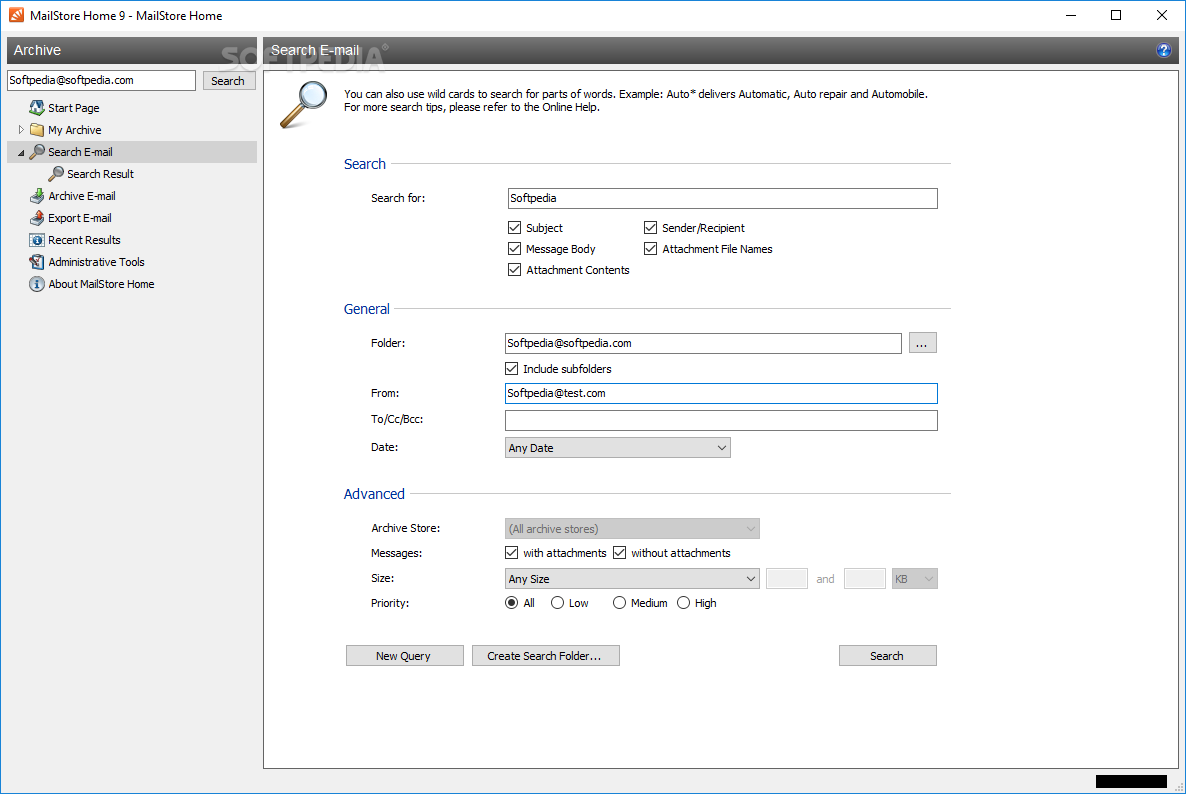Image resolution: width=1186 pixels, height=794 pixels.
Task: Click the Recent Results icon
Action: pyautogui.click(x=36, y=240)
